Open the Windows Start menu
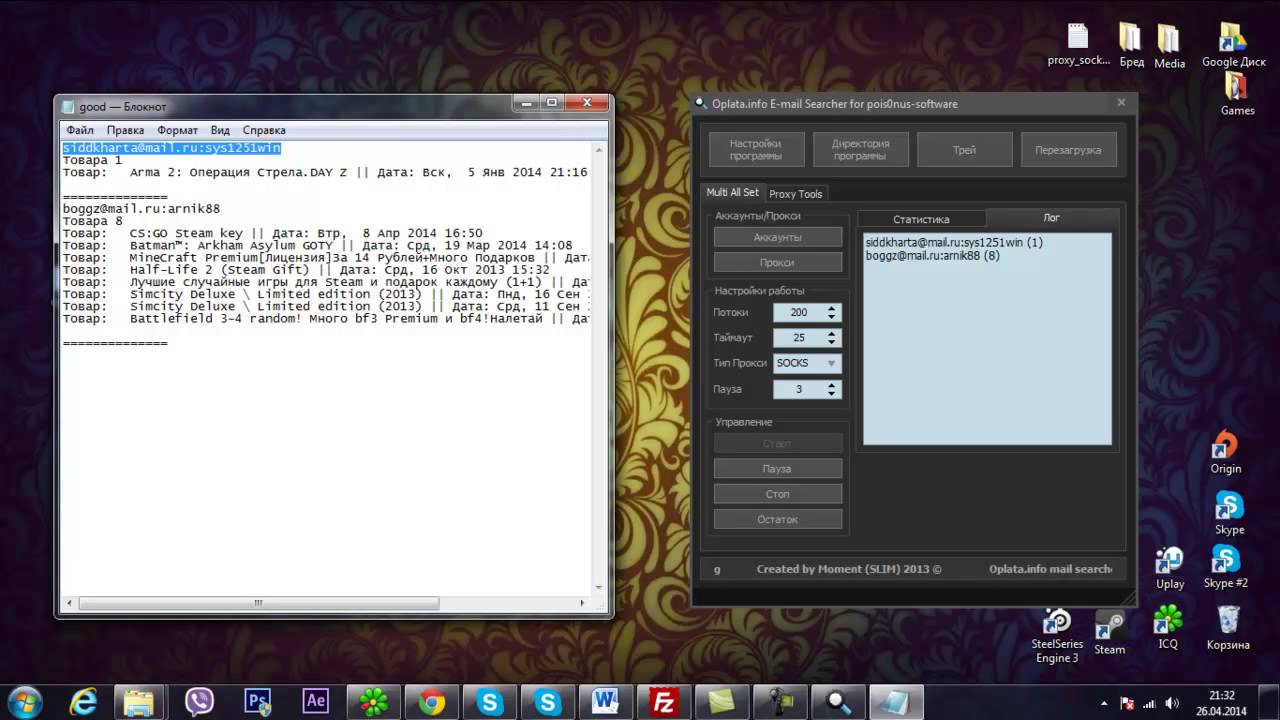Image resolution: width=1280 pixels, height=720 pixels. point(24,702)
